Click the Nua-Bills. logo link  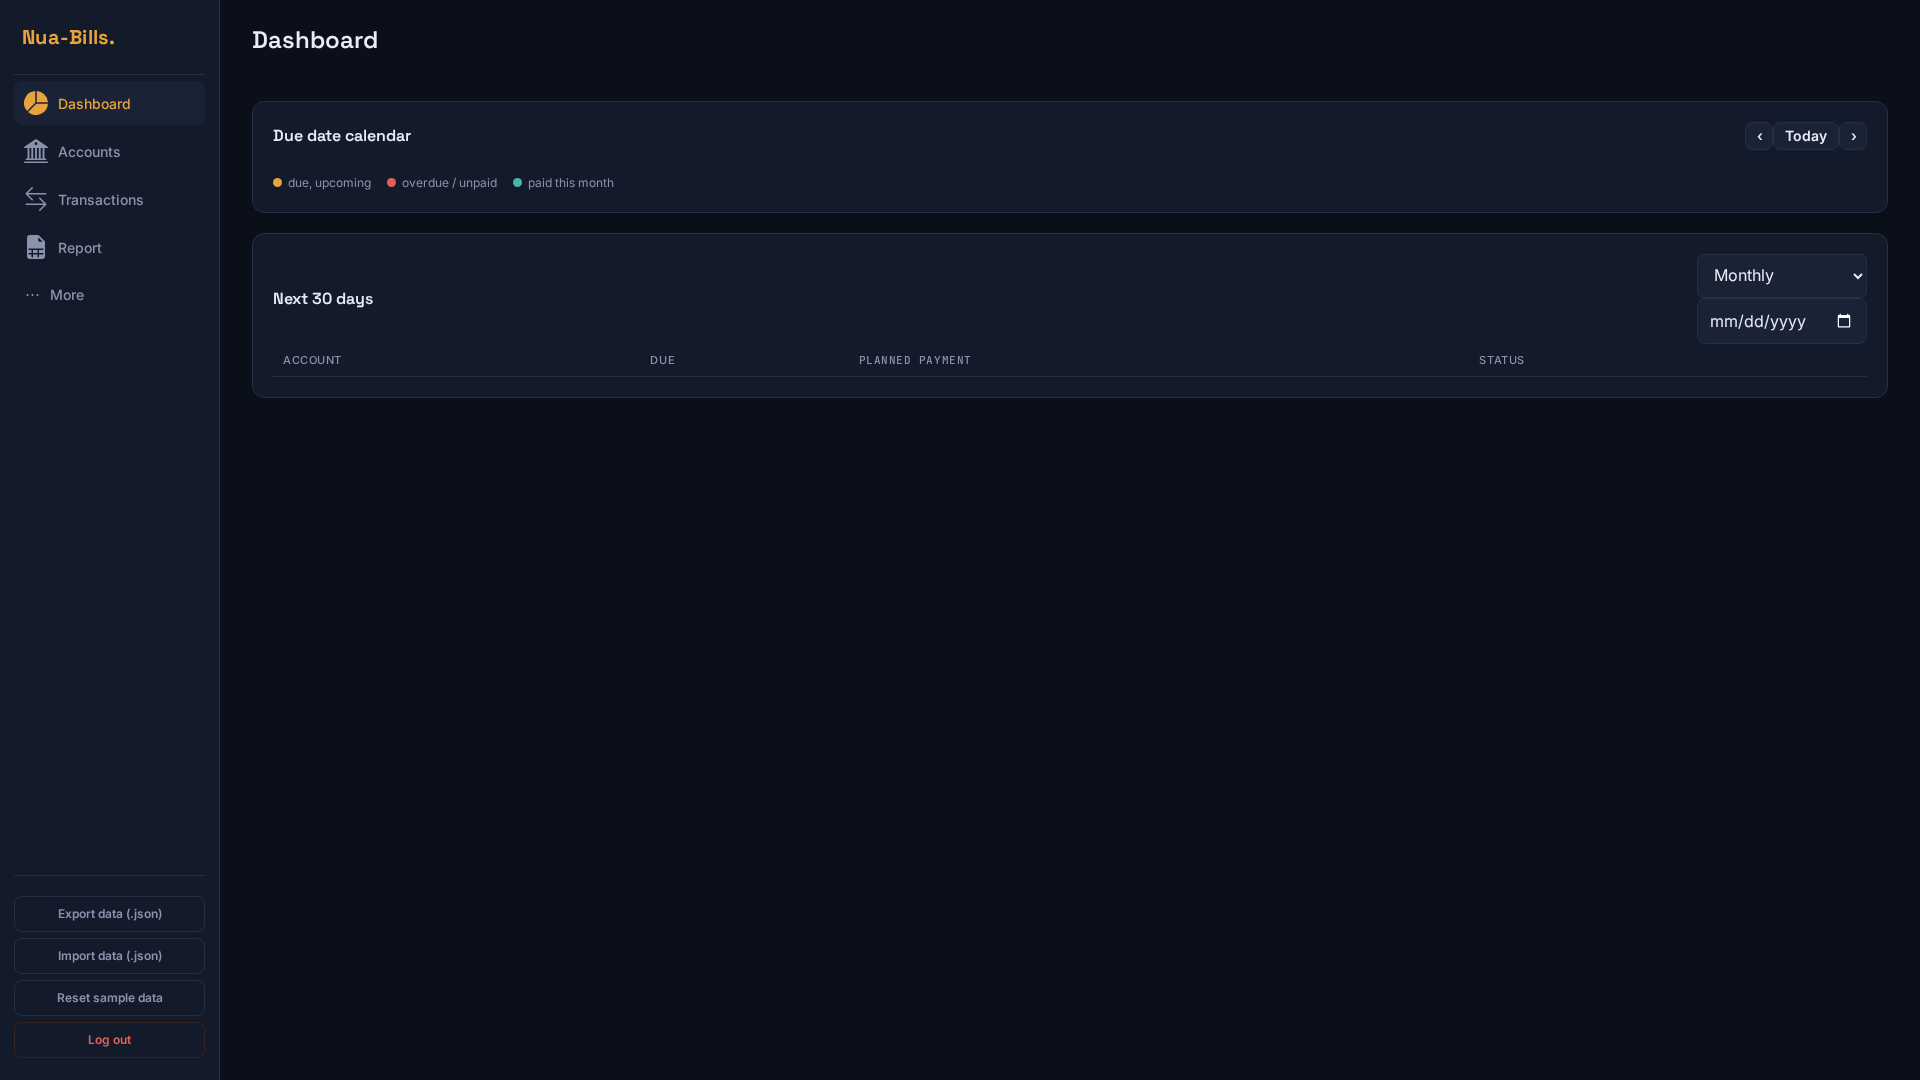click(x=68, y=37)
